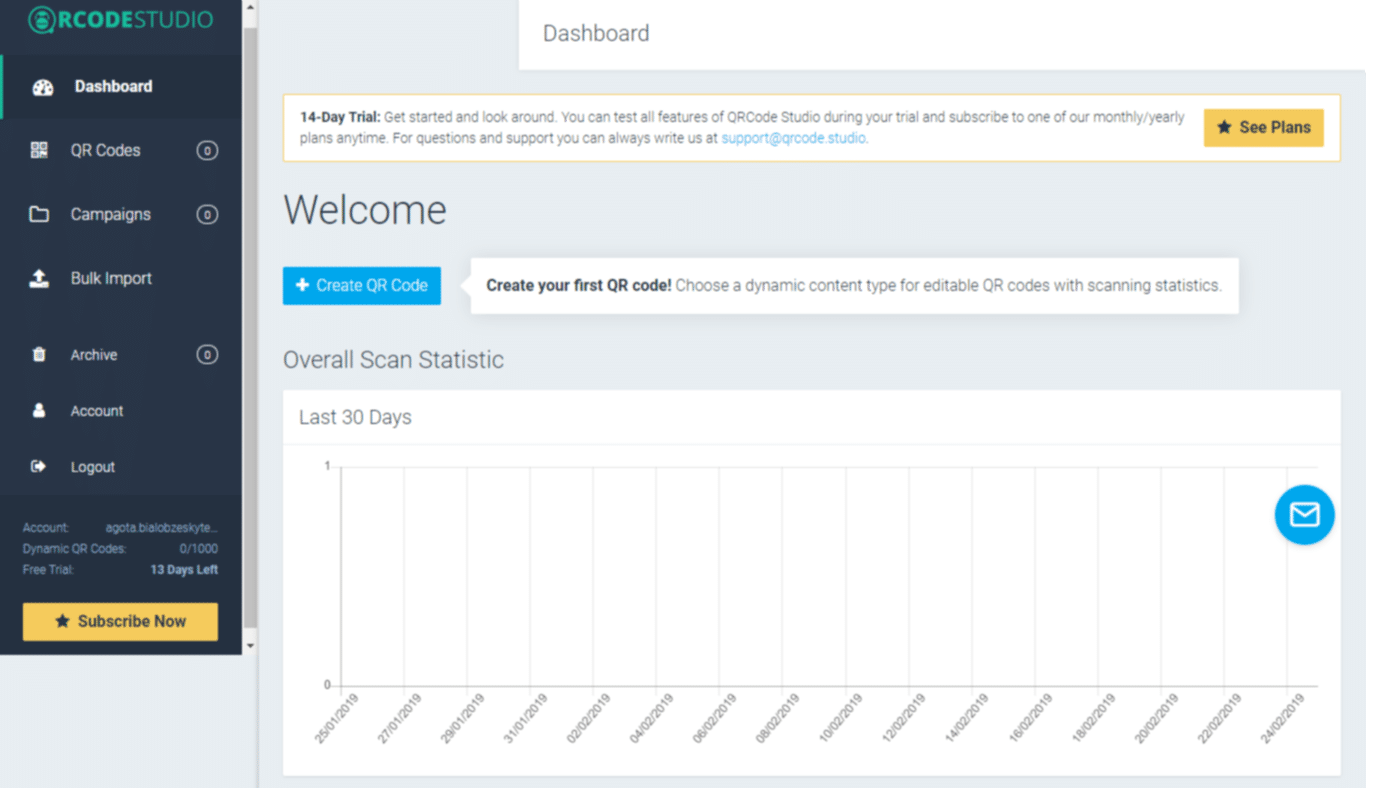Viewport: 1381px width, 788px height.
Task: Click the Dashboard speedometer icon
Action: [x=42, y=87]
